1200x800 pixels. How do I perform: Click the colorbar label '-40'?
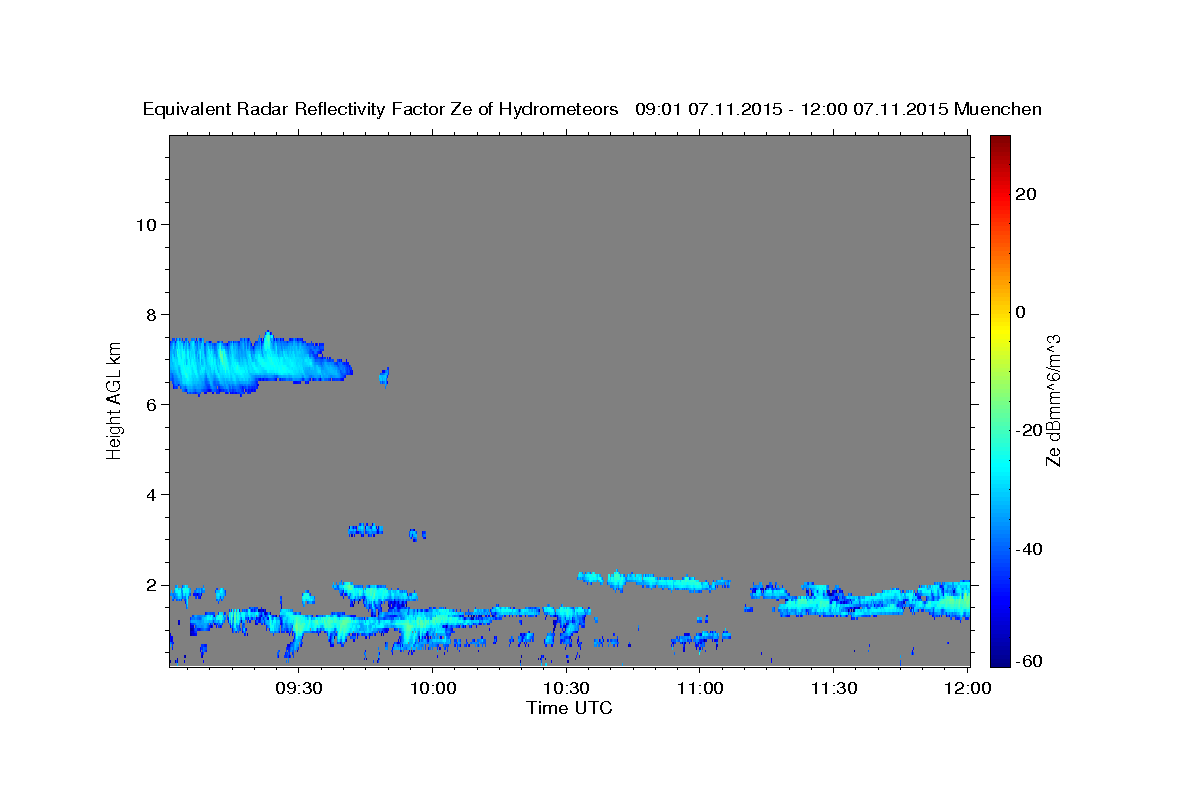pos(1029,548)
